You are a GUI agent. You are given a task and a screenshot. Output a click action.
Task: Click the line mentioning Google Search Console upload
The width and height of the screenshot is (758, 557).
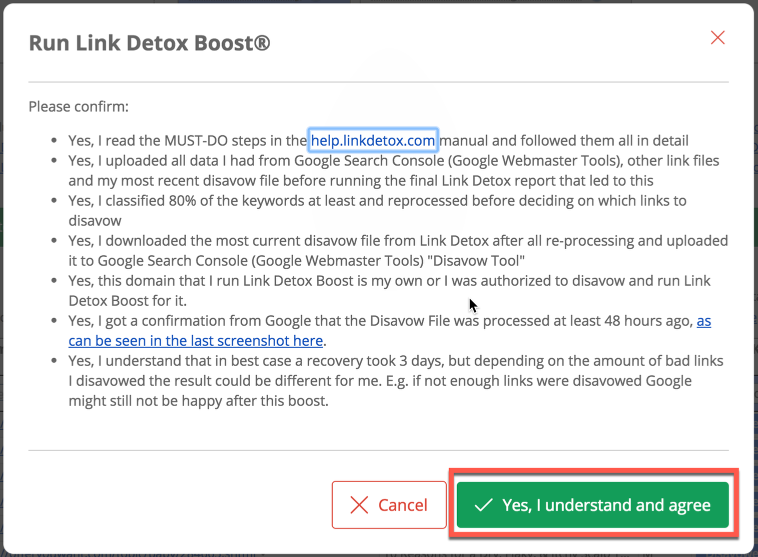[x=394, y=171]
